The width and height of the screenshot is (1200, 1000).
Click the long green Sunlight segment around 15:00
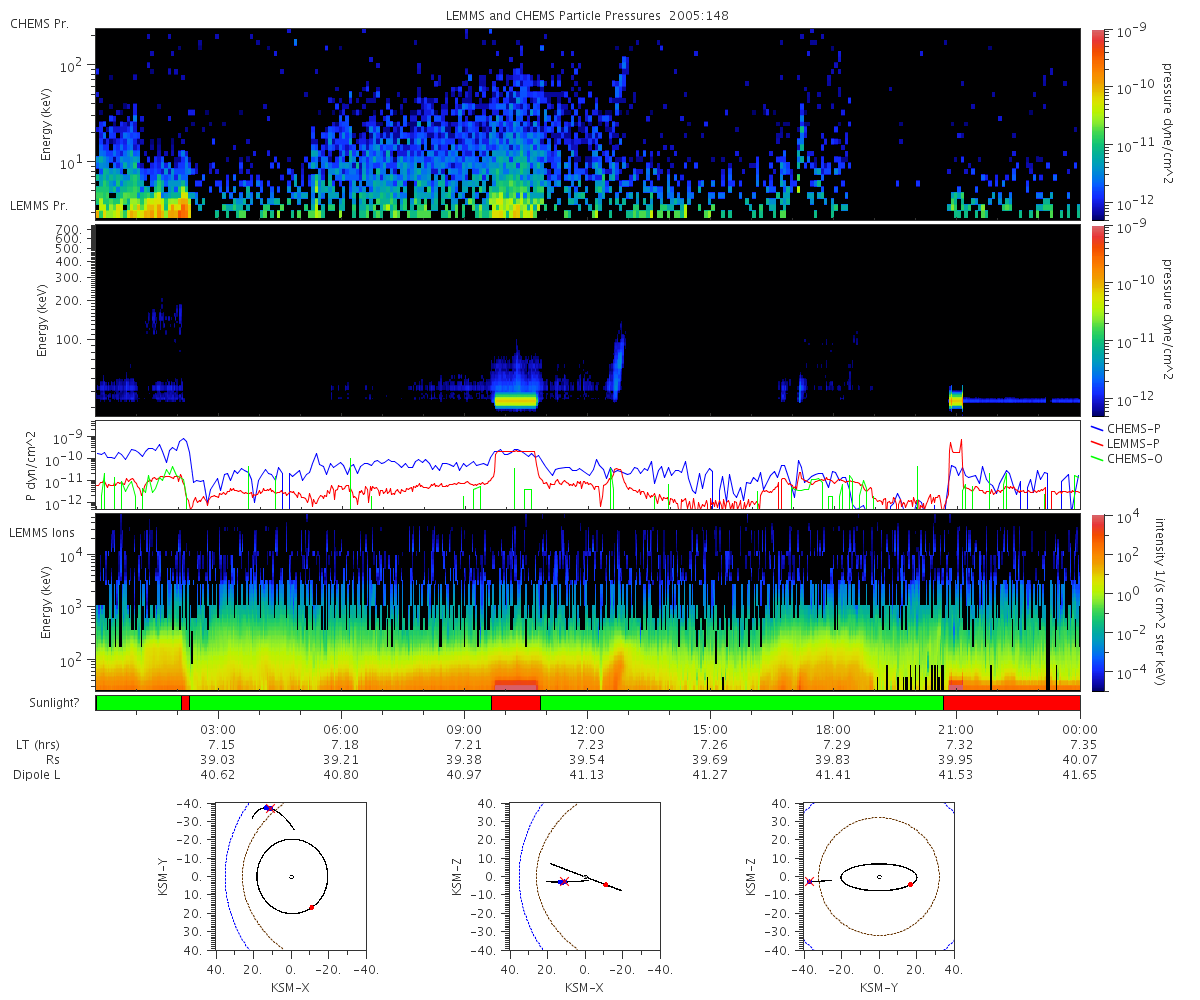(742, 703)
